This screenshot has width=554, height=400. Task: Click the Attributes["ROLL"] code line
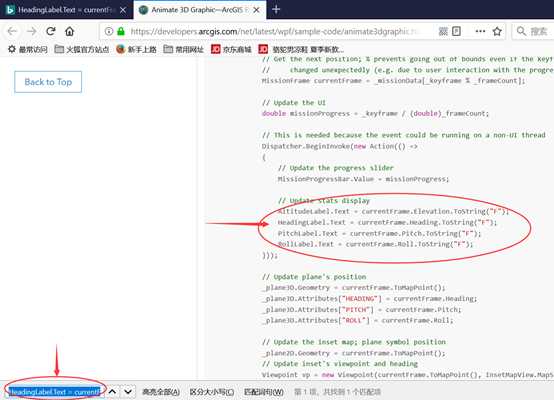358,320
